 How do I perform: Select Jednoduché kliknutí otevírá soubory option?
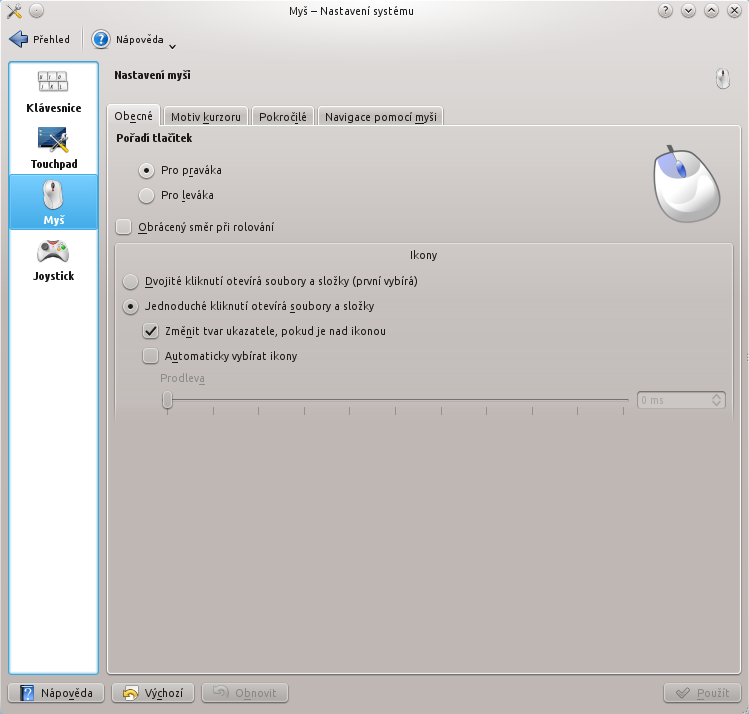click(x=130, y=306)
